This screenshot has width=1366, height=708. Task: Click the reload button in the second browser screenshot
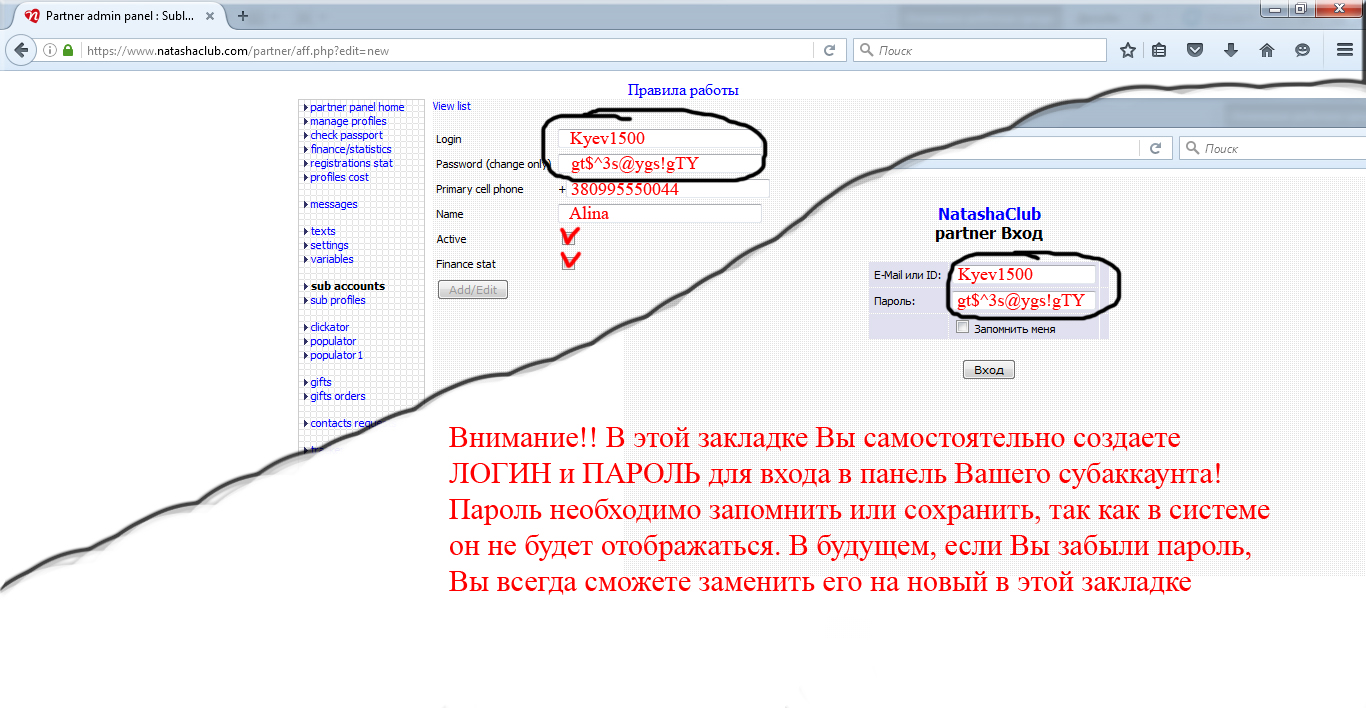[x=1155, y=148]
